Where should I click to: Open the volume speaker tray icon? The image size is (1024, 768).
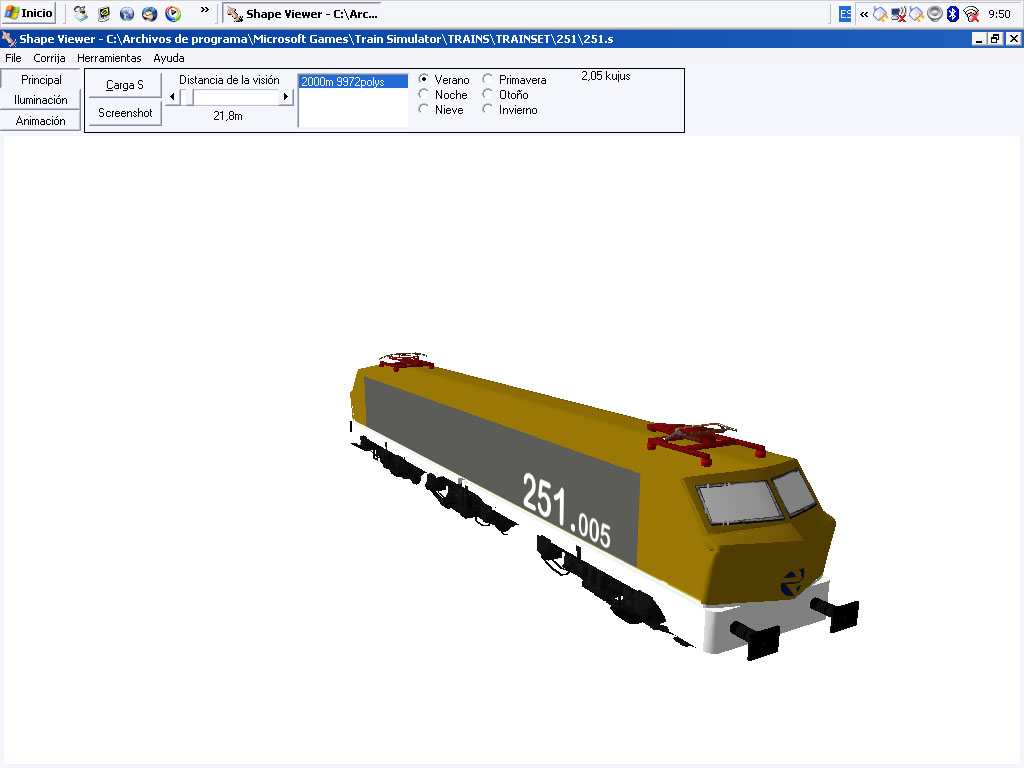[935, 14]
